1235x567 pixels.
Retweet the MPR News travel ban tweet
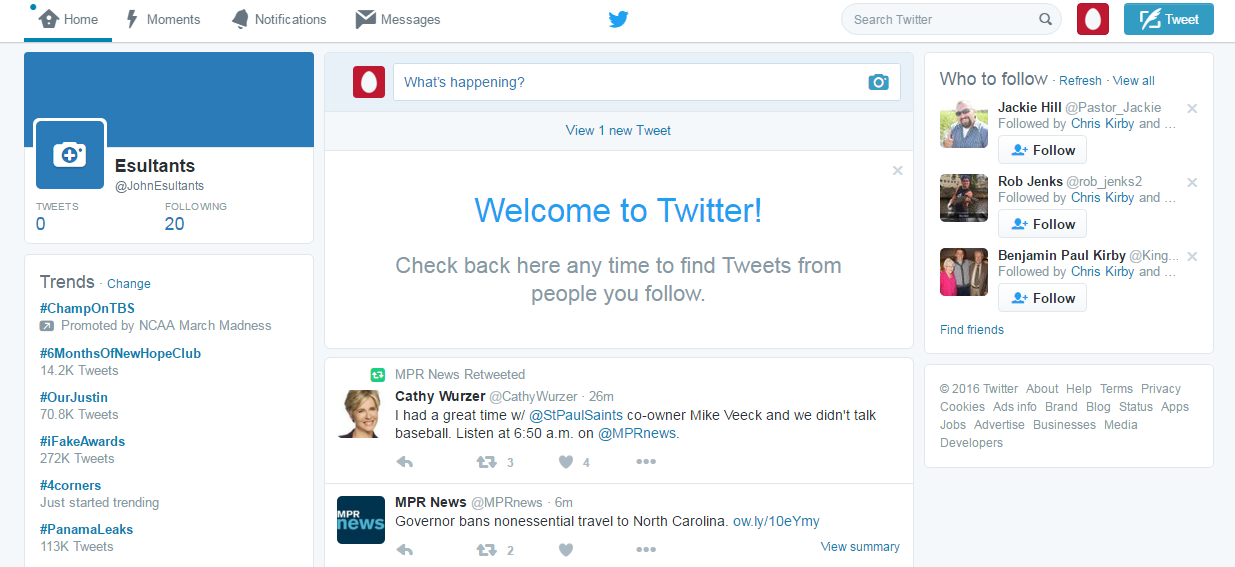click(486, 550)
